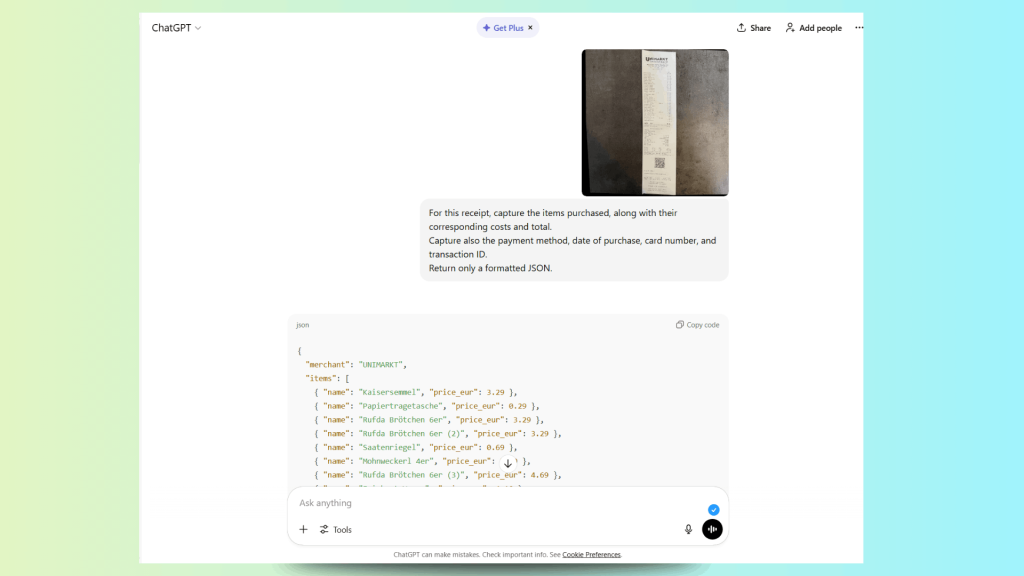
Task: Open the Cookie Preferences link
Action: click(x=591, y=554)
